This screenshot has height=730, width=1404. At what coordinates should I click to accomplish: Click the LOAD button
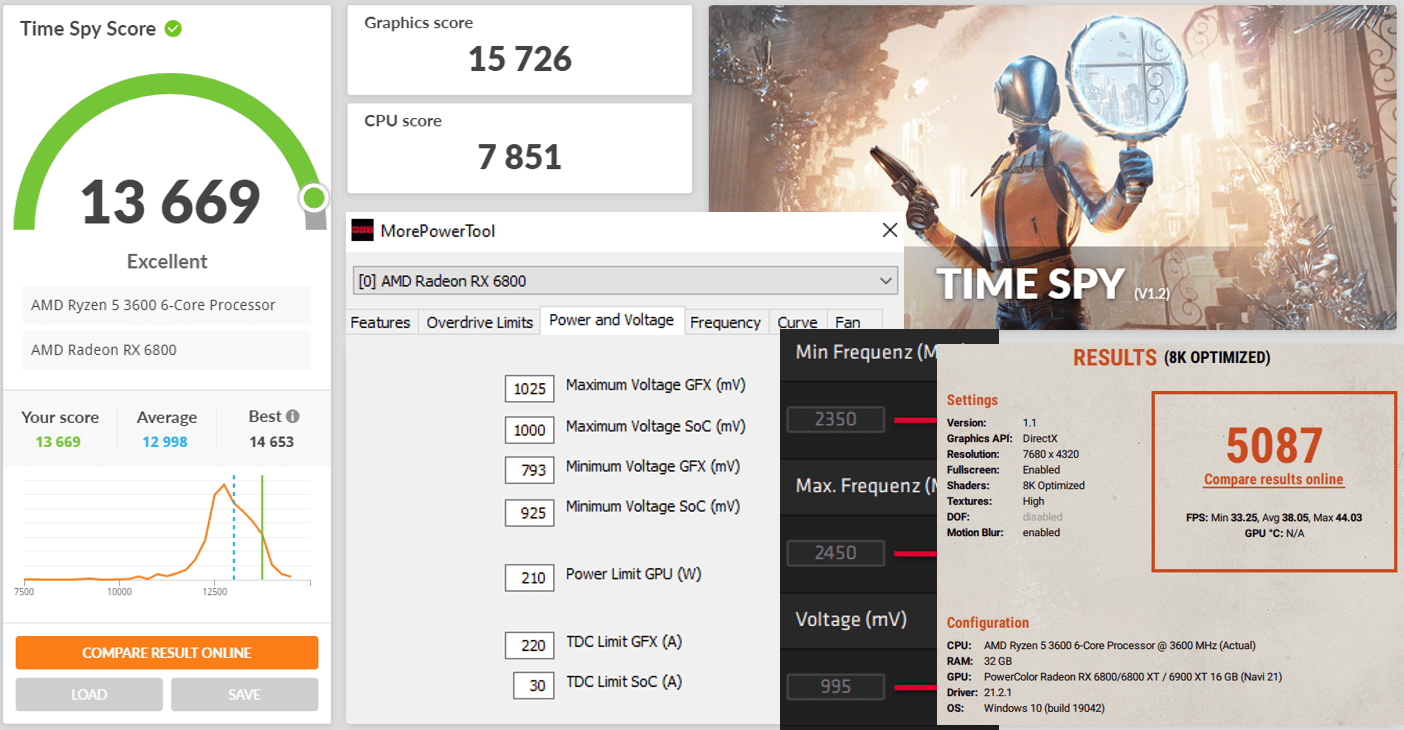pyautogui.click(x=89, y=694)
